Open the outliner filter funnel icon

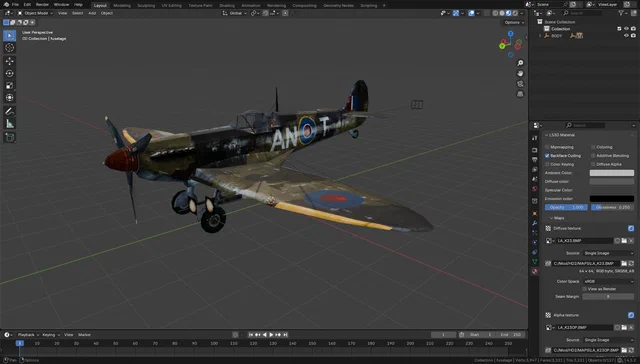point(621,13)
